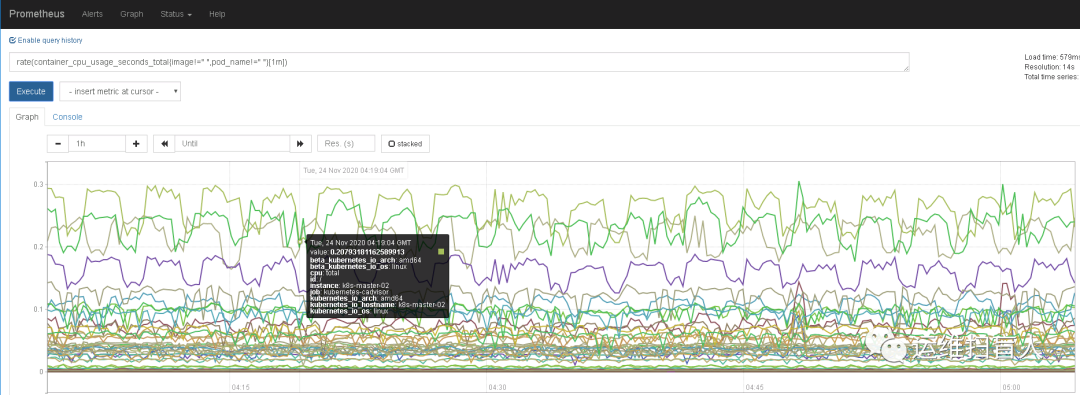This screenshot has width=1080, height=395.
Task: Click the Res. (s) resolution field
Action: (346, 143)
